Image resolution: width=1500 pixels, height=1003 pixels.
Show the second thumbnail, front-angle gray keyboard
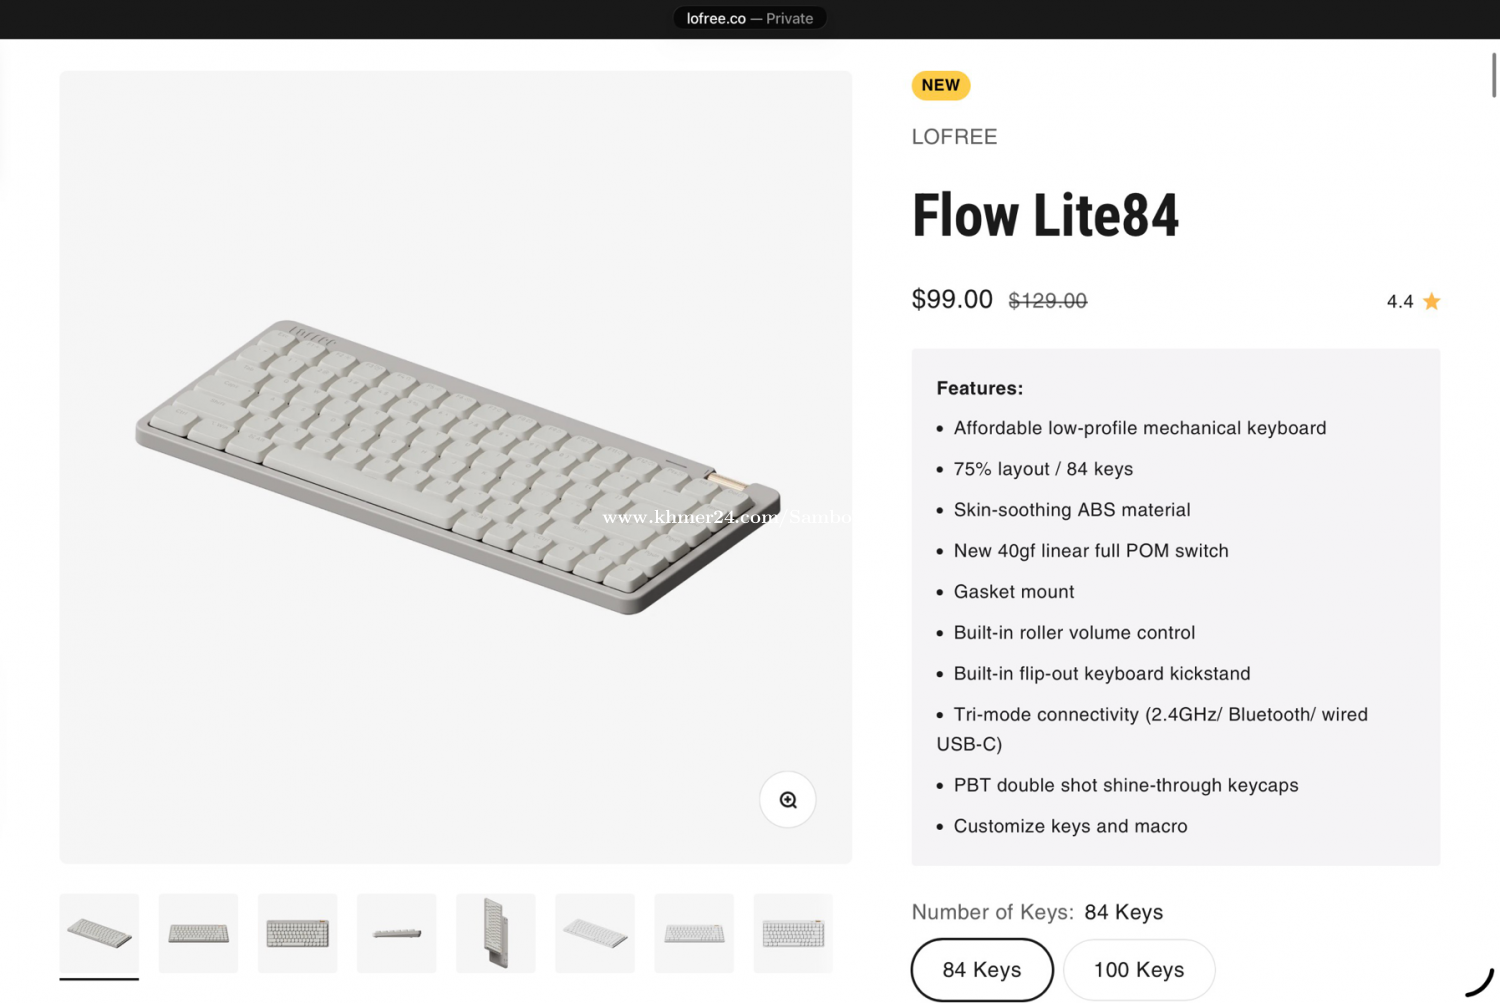[x=198, y=934]
